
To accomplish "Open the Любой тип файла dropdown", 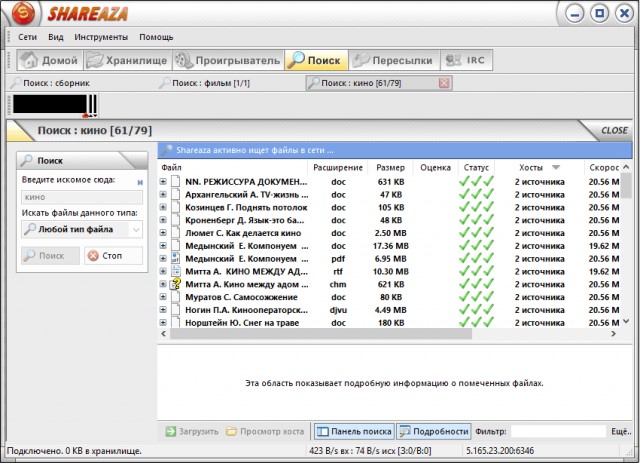I will [82, 229].
